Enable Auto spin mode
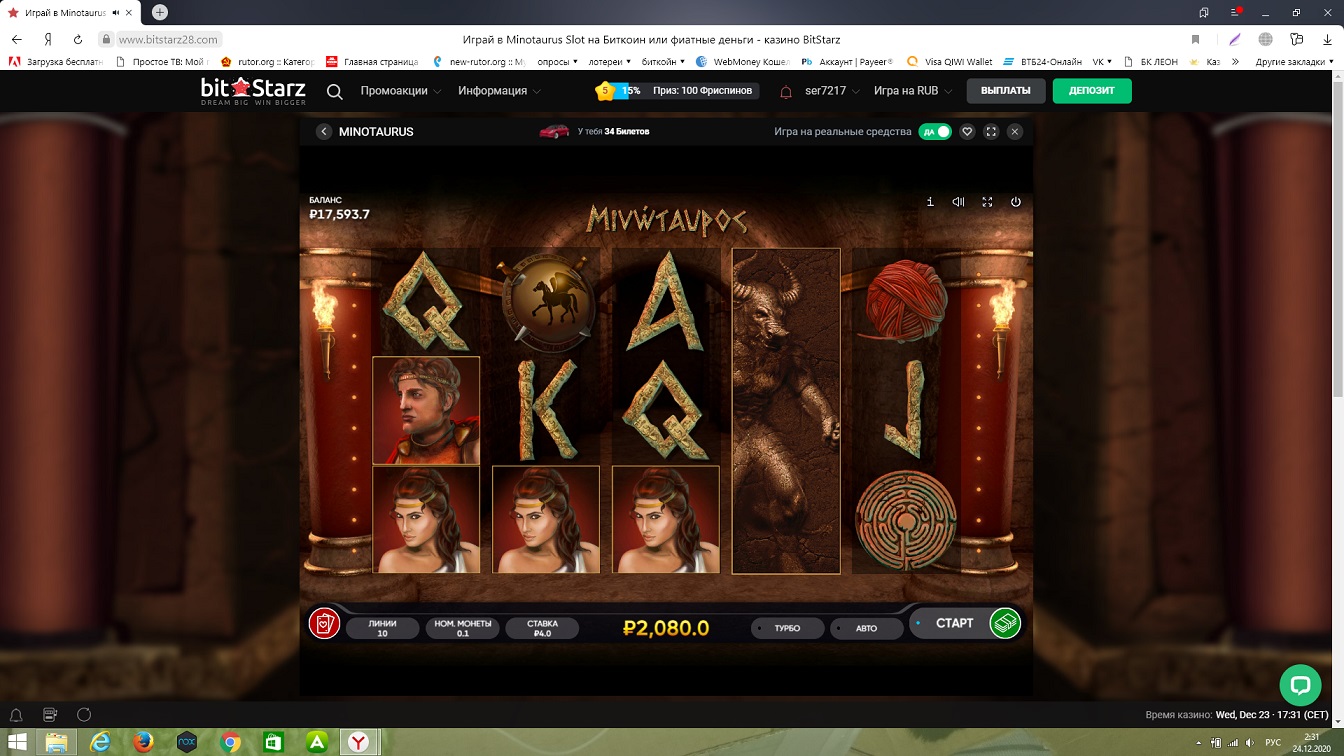 tap(866, 628)
